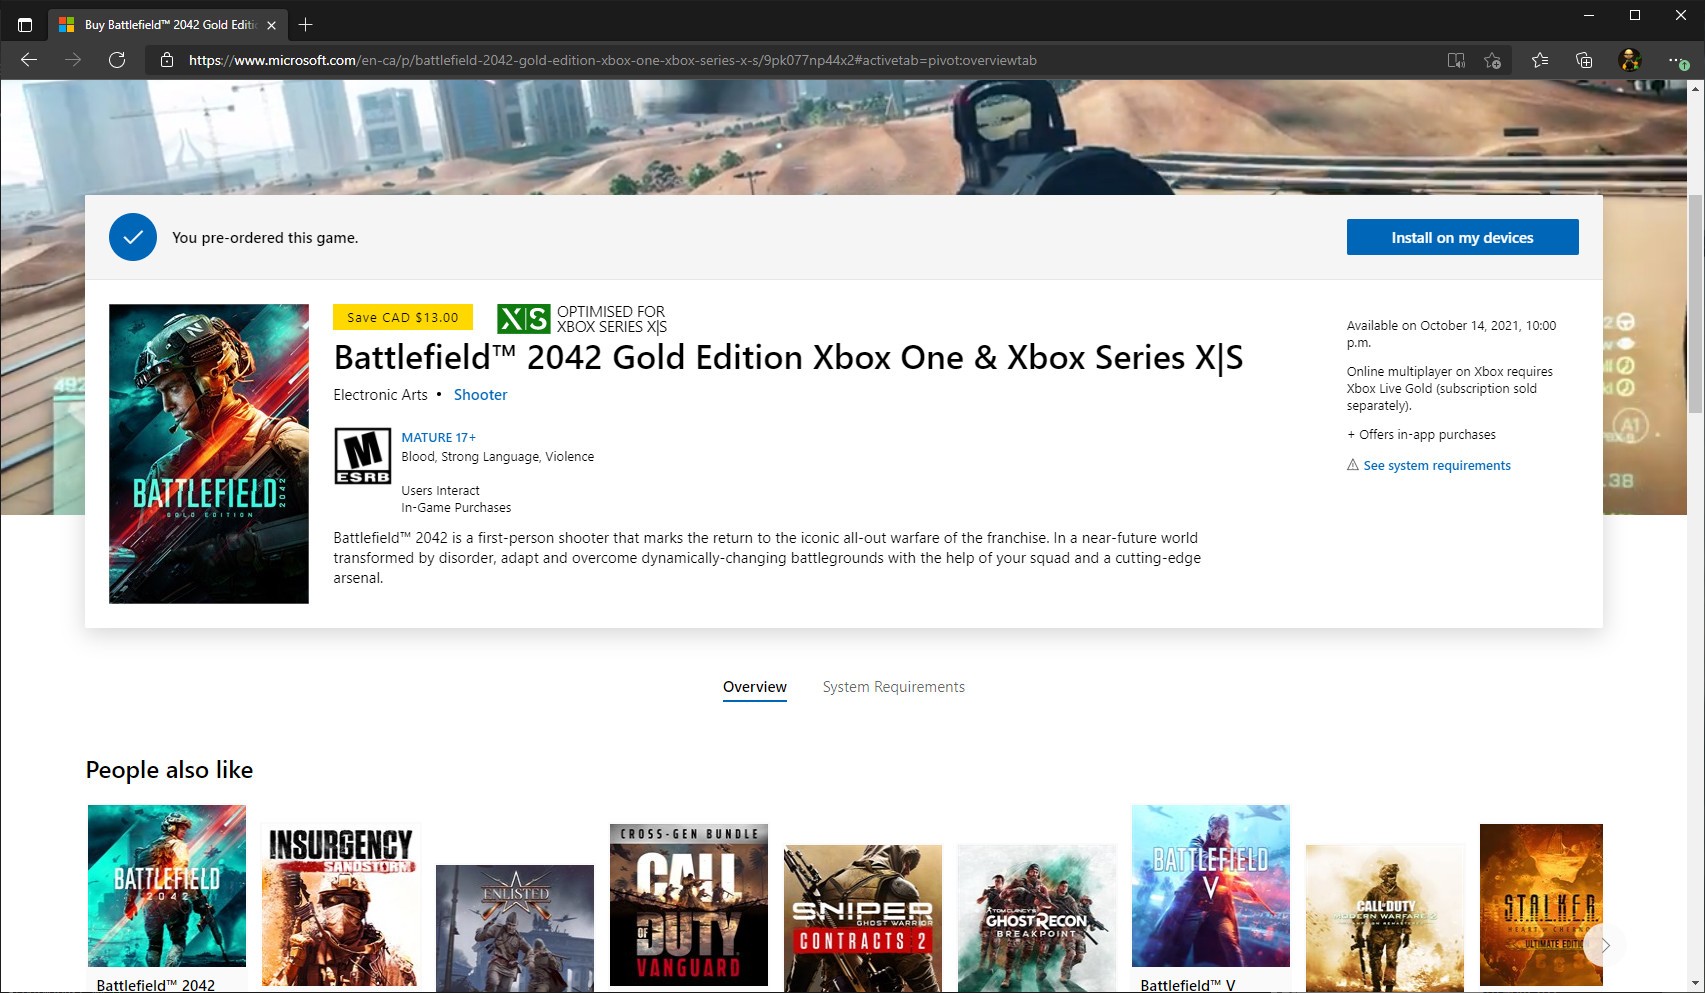The height and width of the screenshot is (993, 1705).
Task: Open the Collections panel
Action: [1584, 60]
